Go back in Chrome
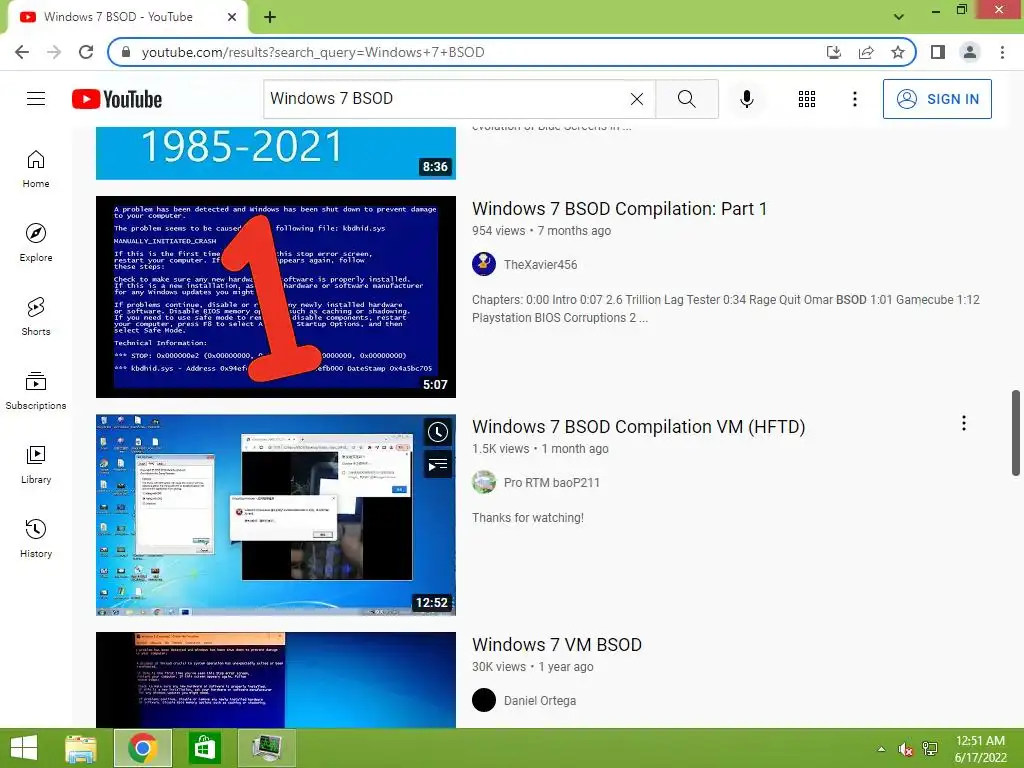This screenshot has width=1024, height=768. [x=22, y=52]
